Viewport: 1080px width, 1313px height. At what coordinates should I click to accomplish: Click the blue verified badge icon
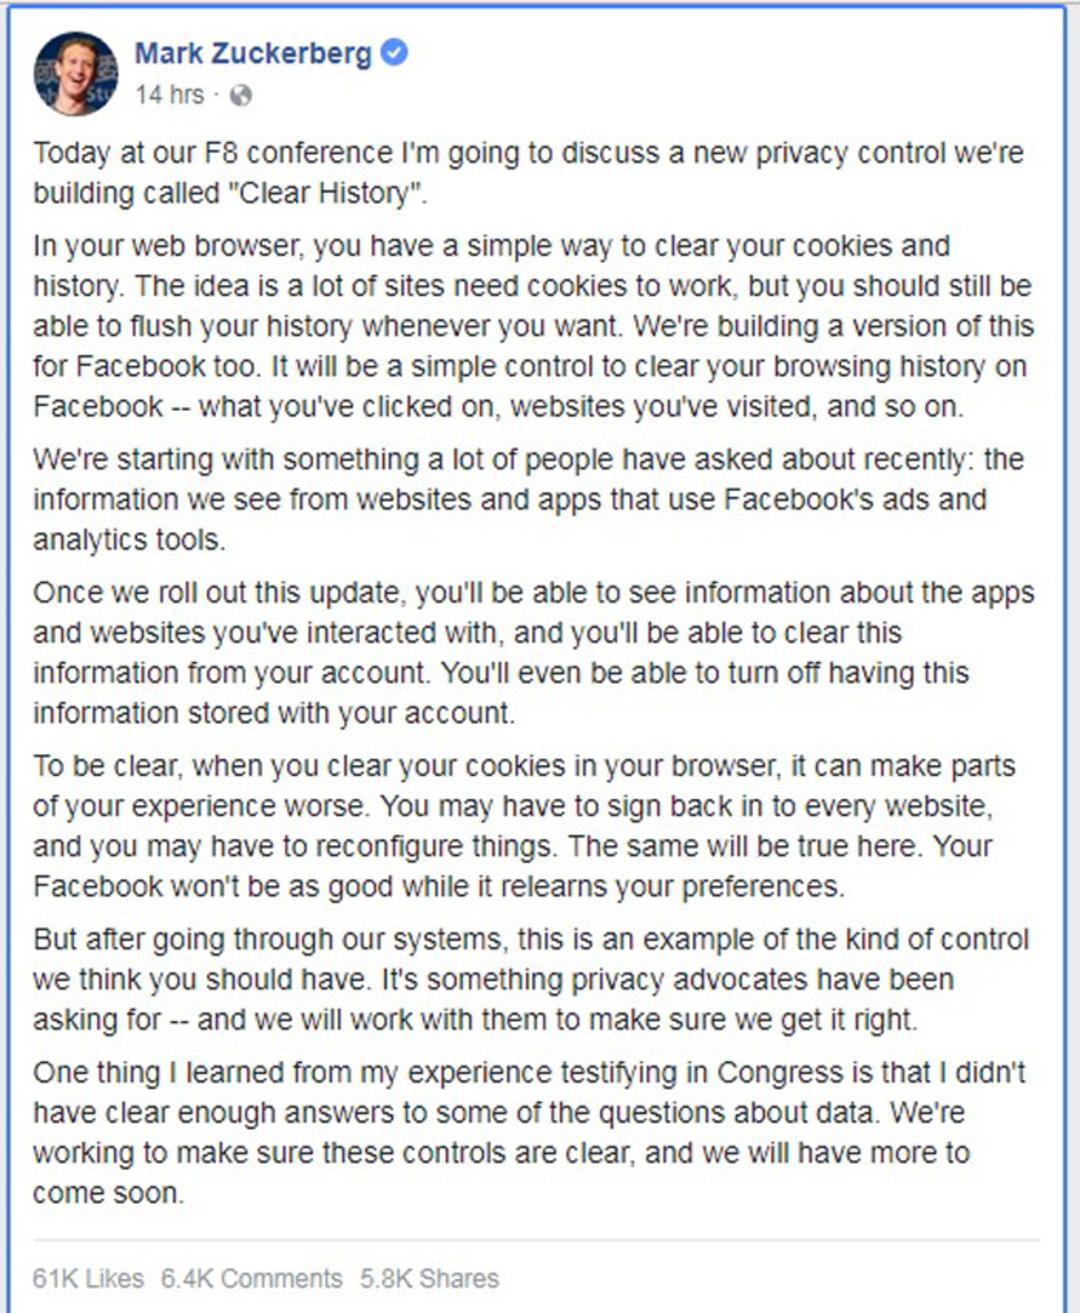point(395,52)
